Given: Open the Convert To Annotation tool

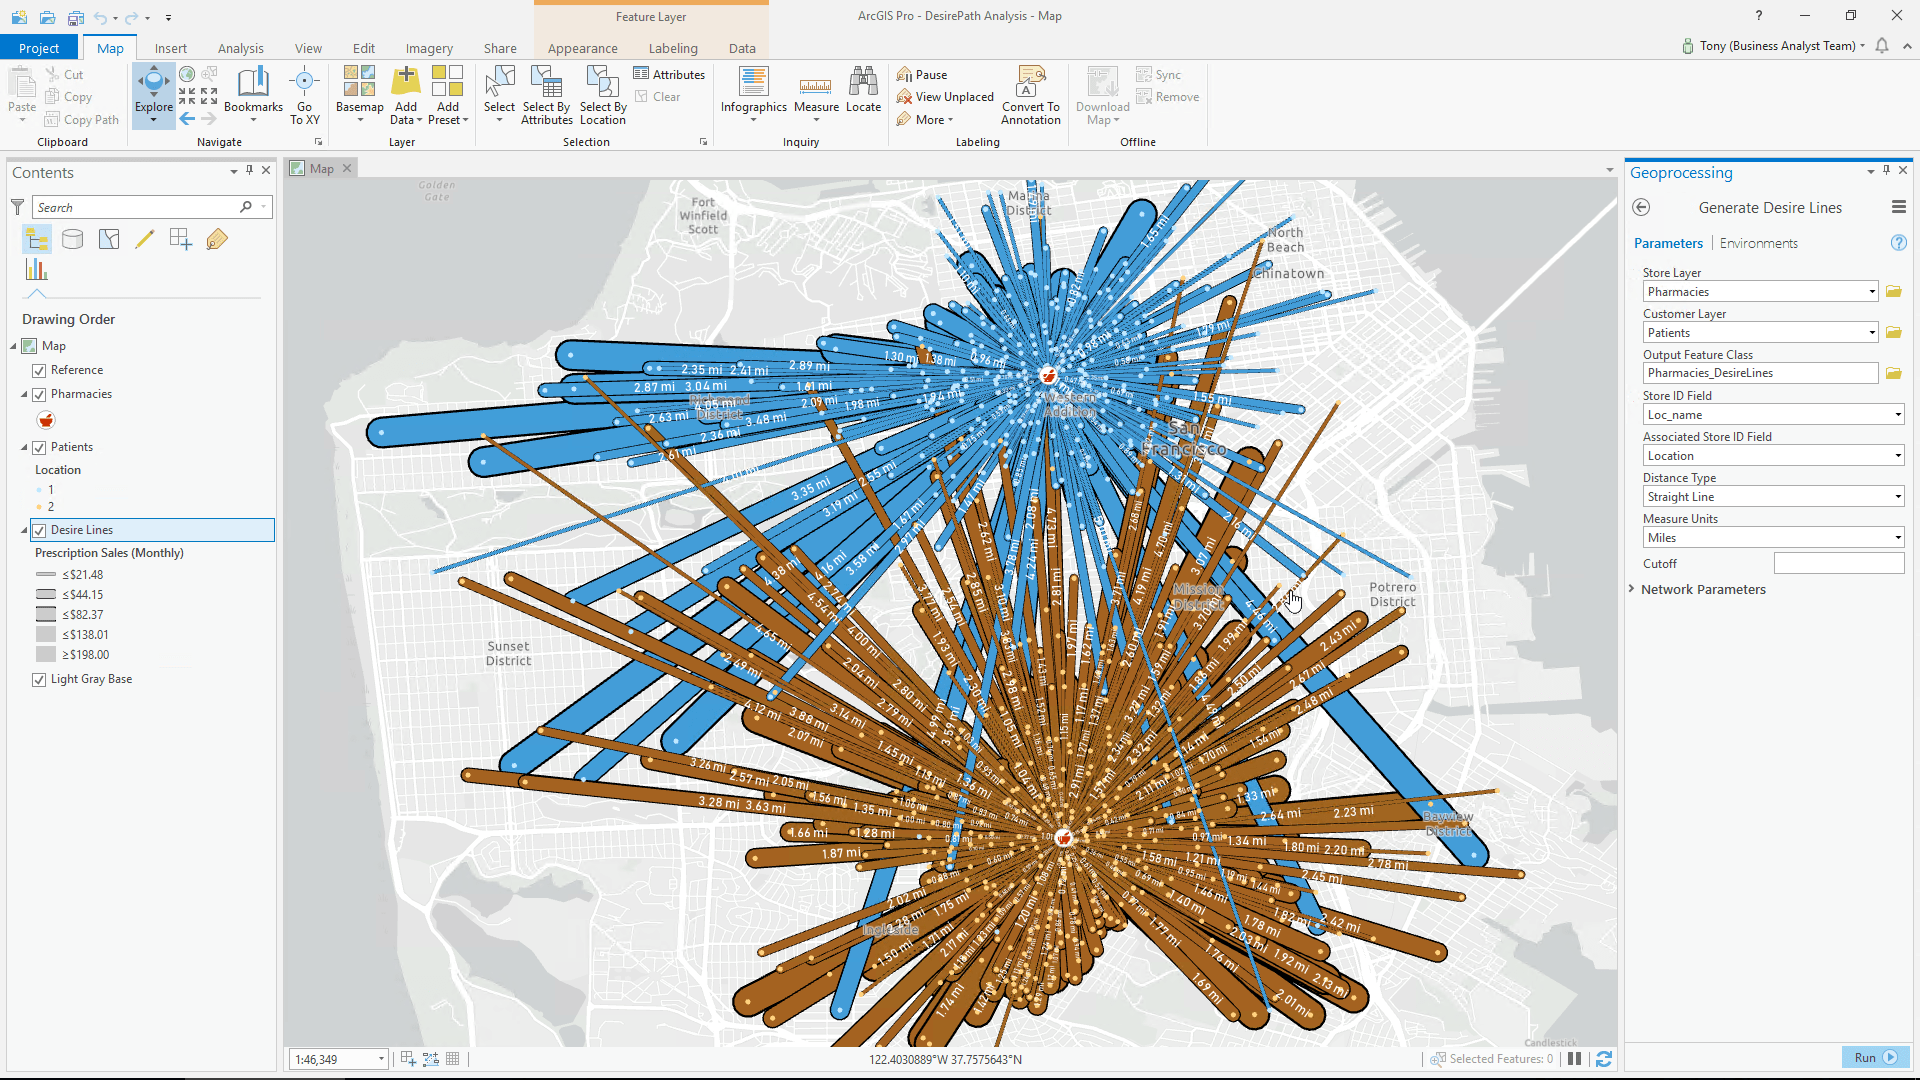Looking at the screenshot, I should pyautogui.click(x=1030, y=95).
